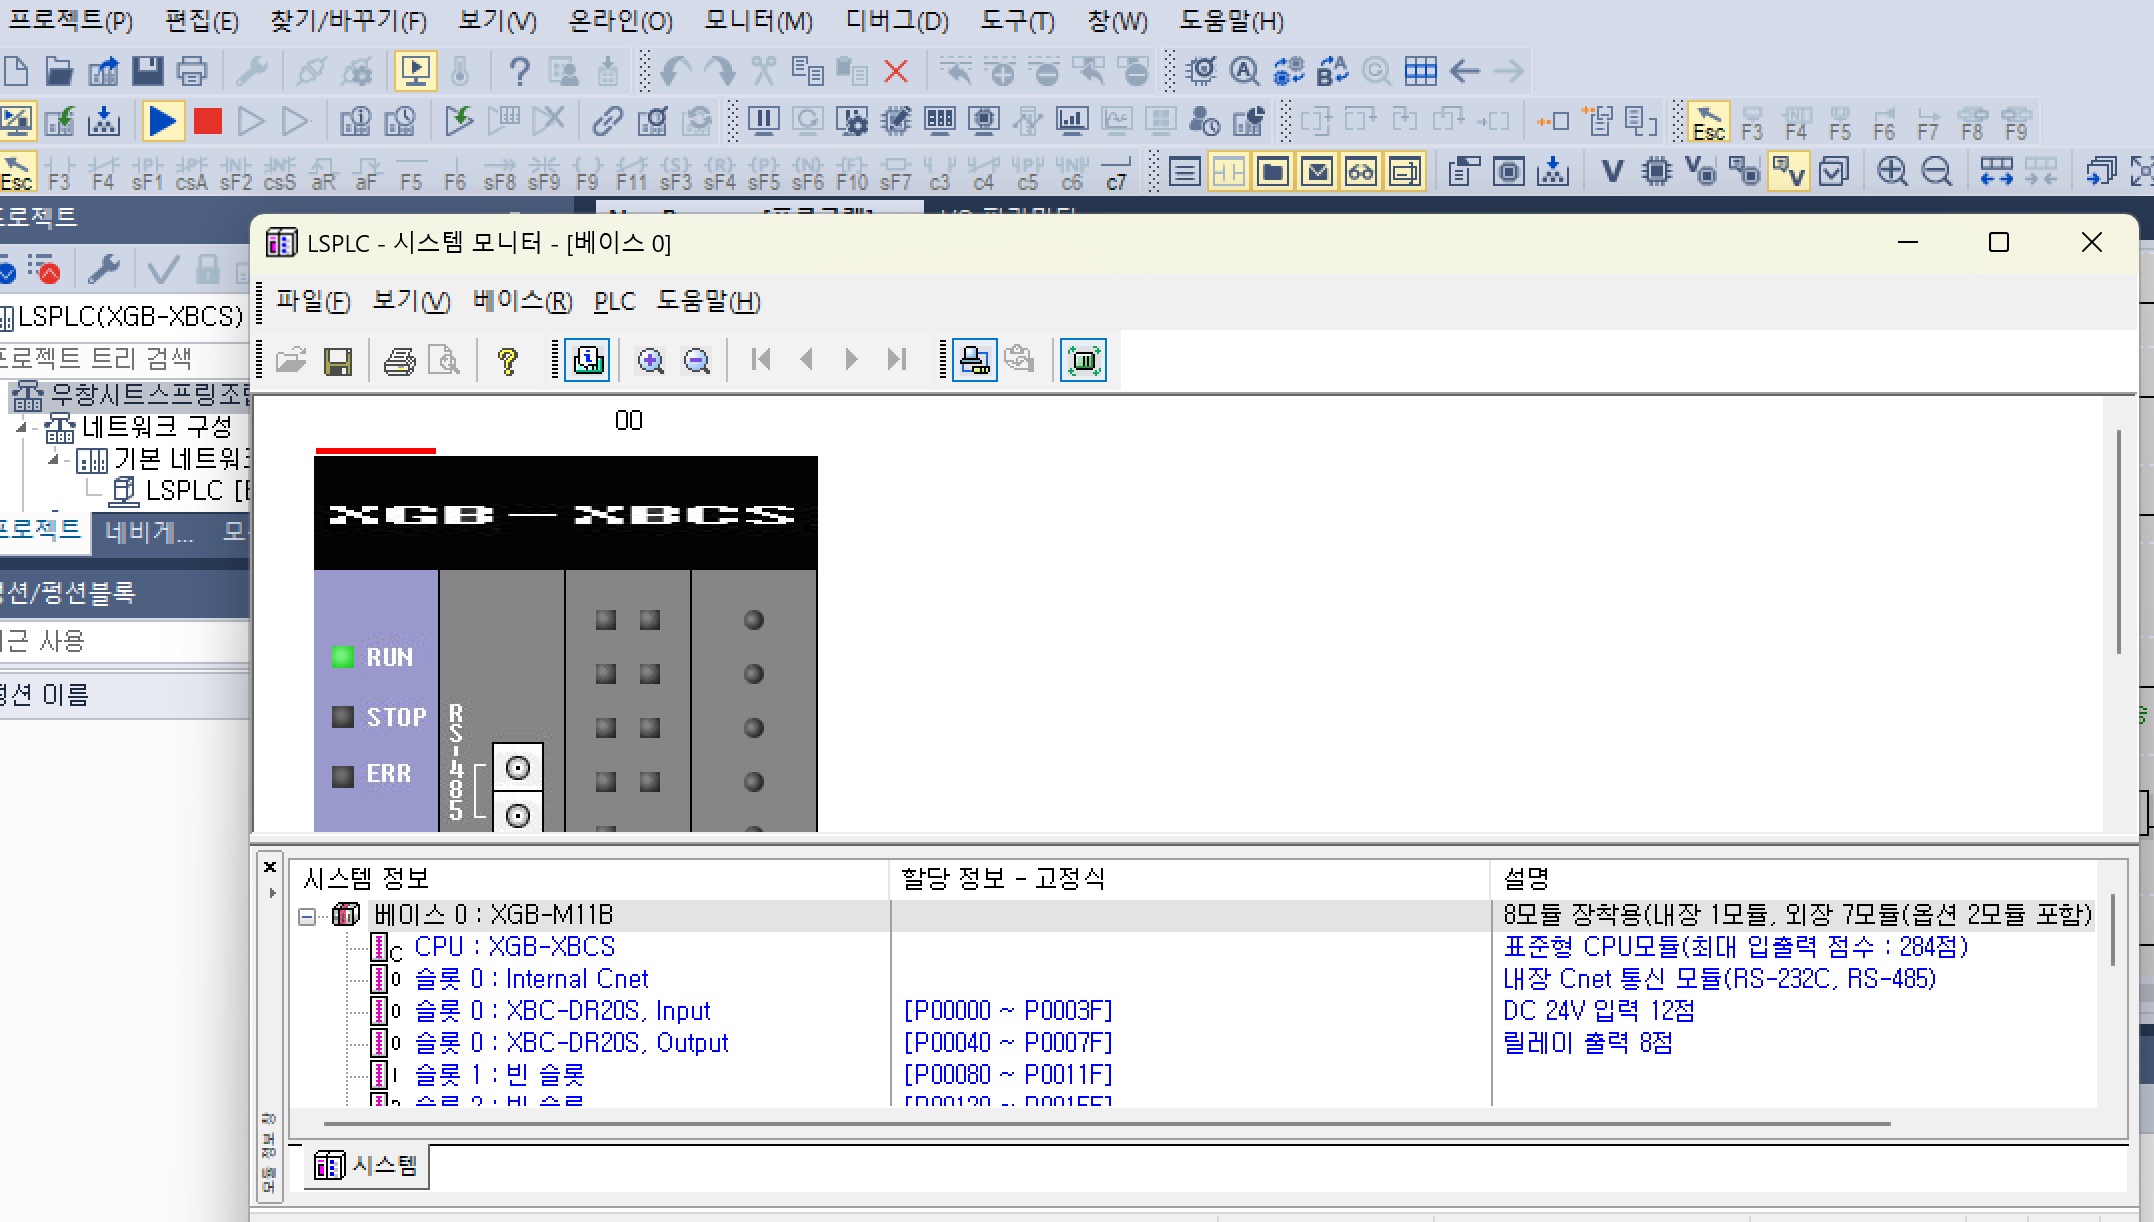This screenshot has height=1222, width=2154.
Task: Open the 디버그(D) menu
Action: coord(897,21)
